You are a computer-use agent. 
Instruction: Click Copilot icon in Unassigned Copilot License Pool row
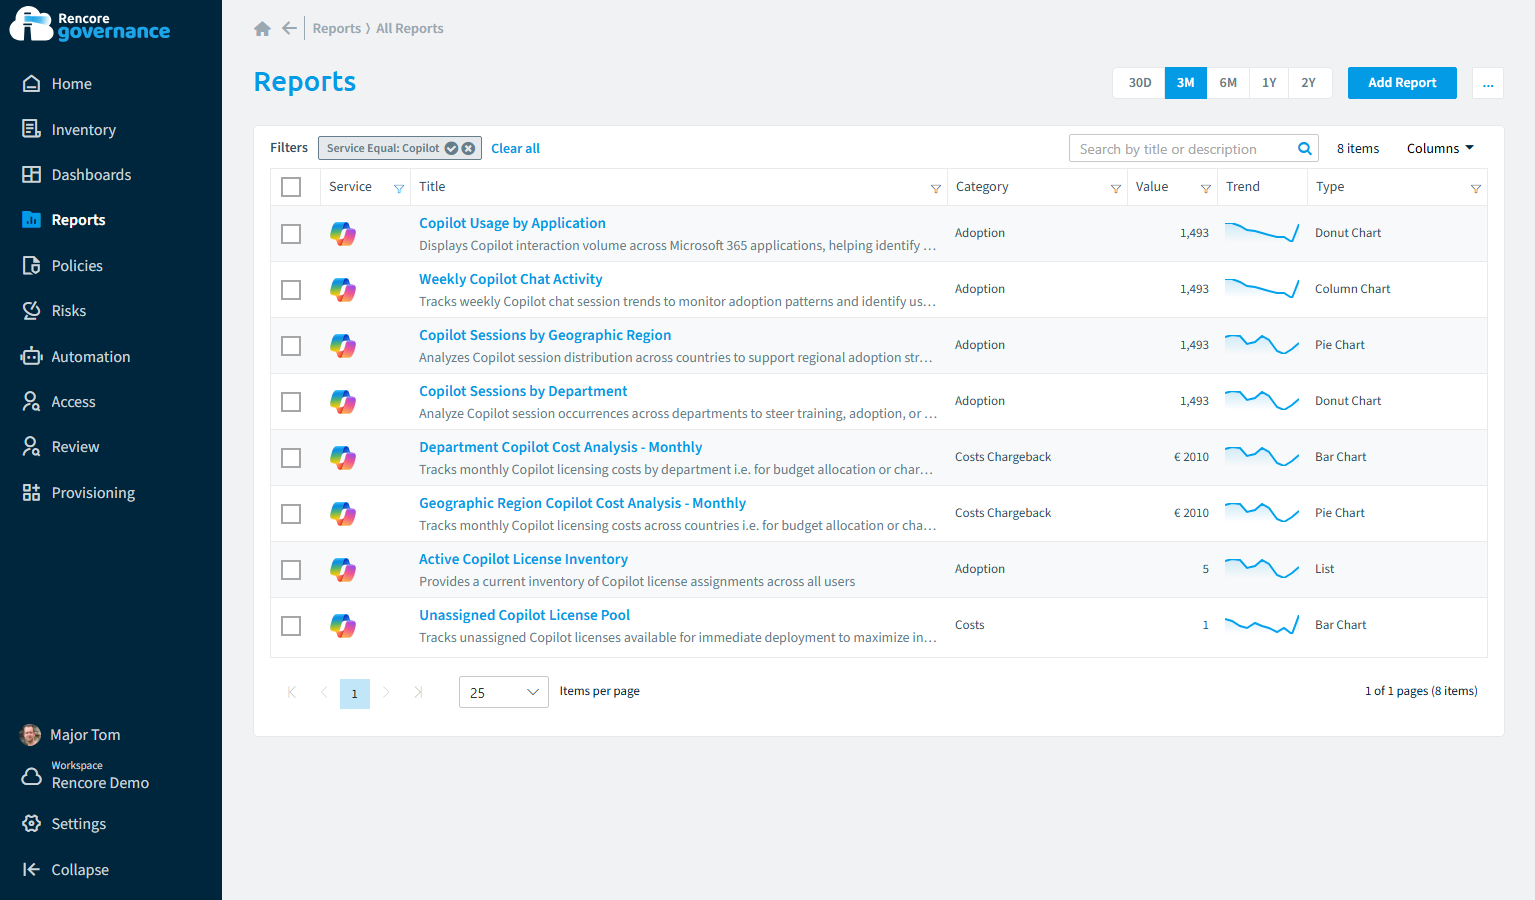tap(343, 626)
